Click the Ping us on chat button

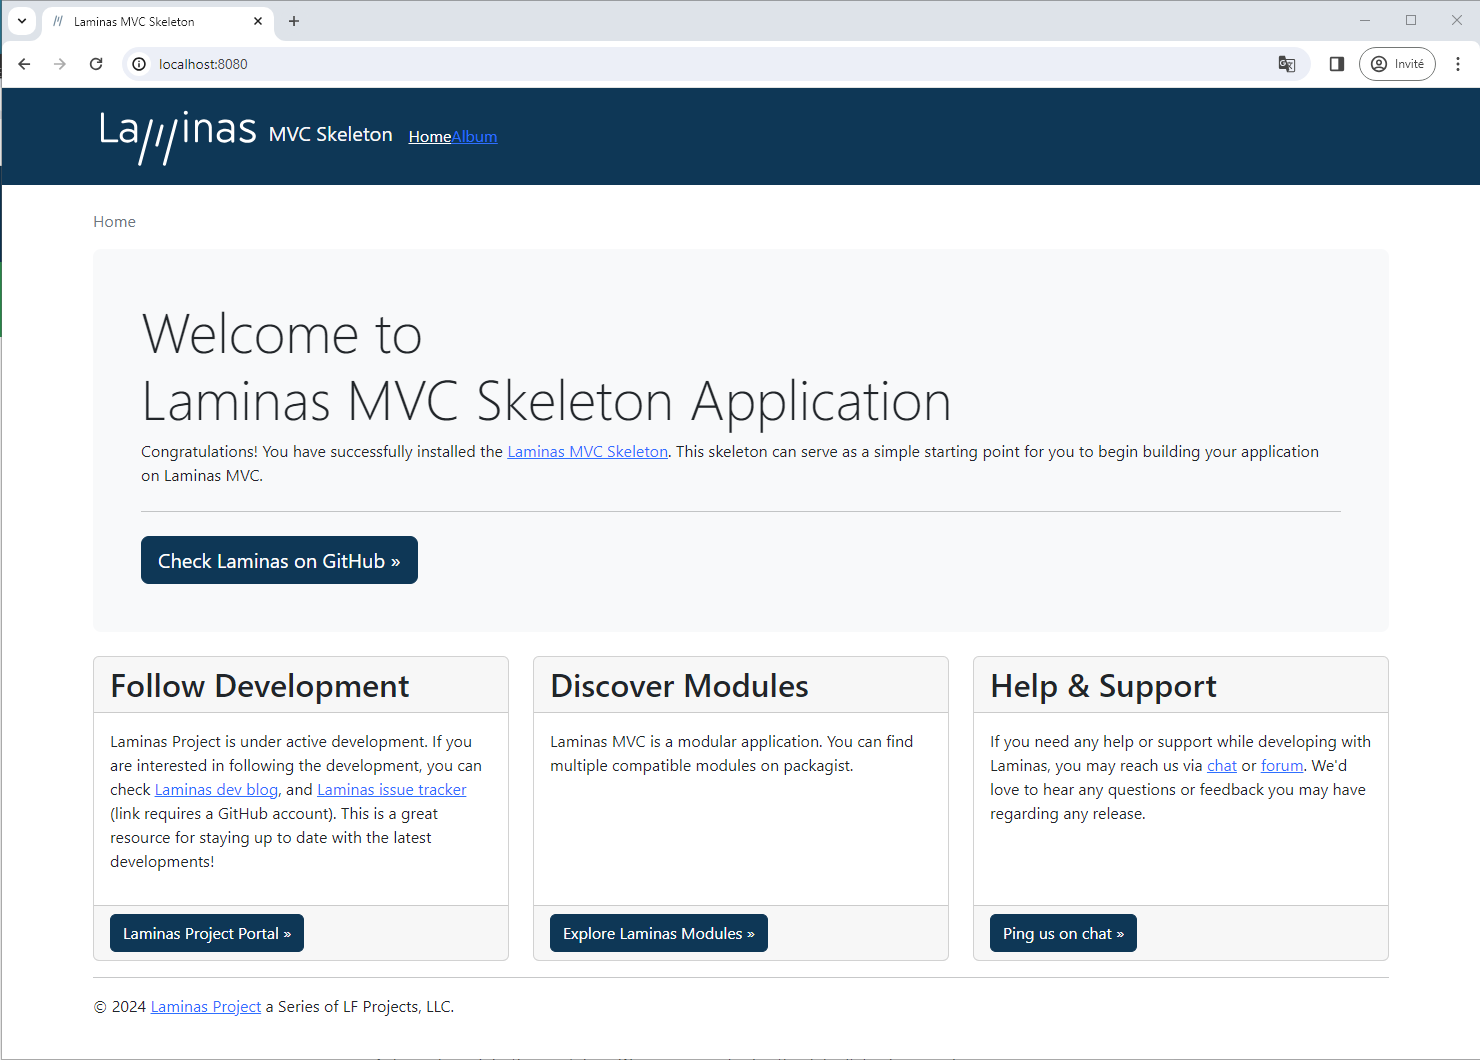click(x=1063, y=932)
